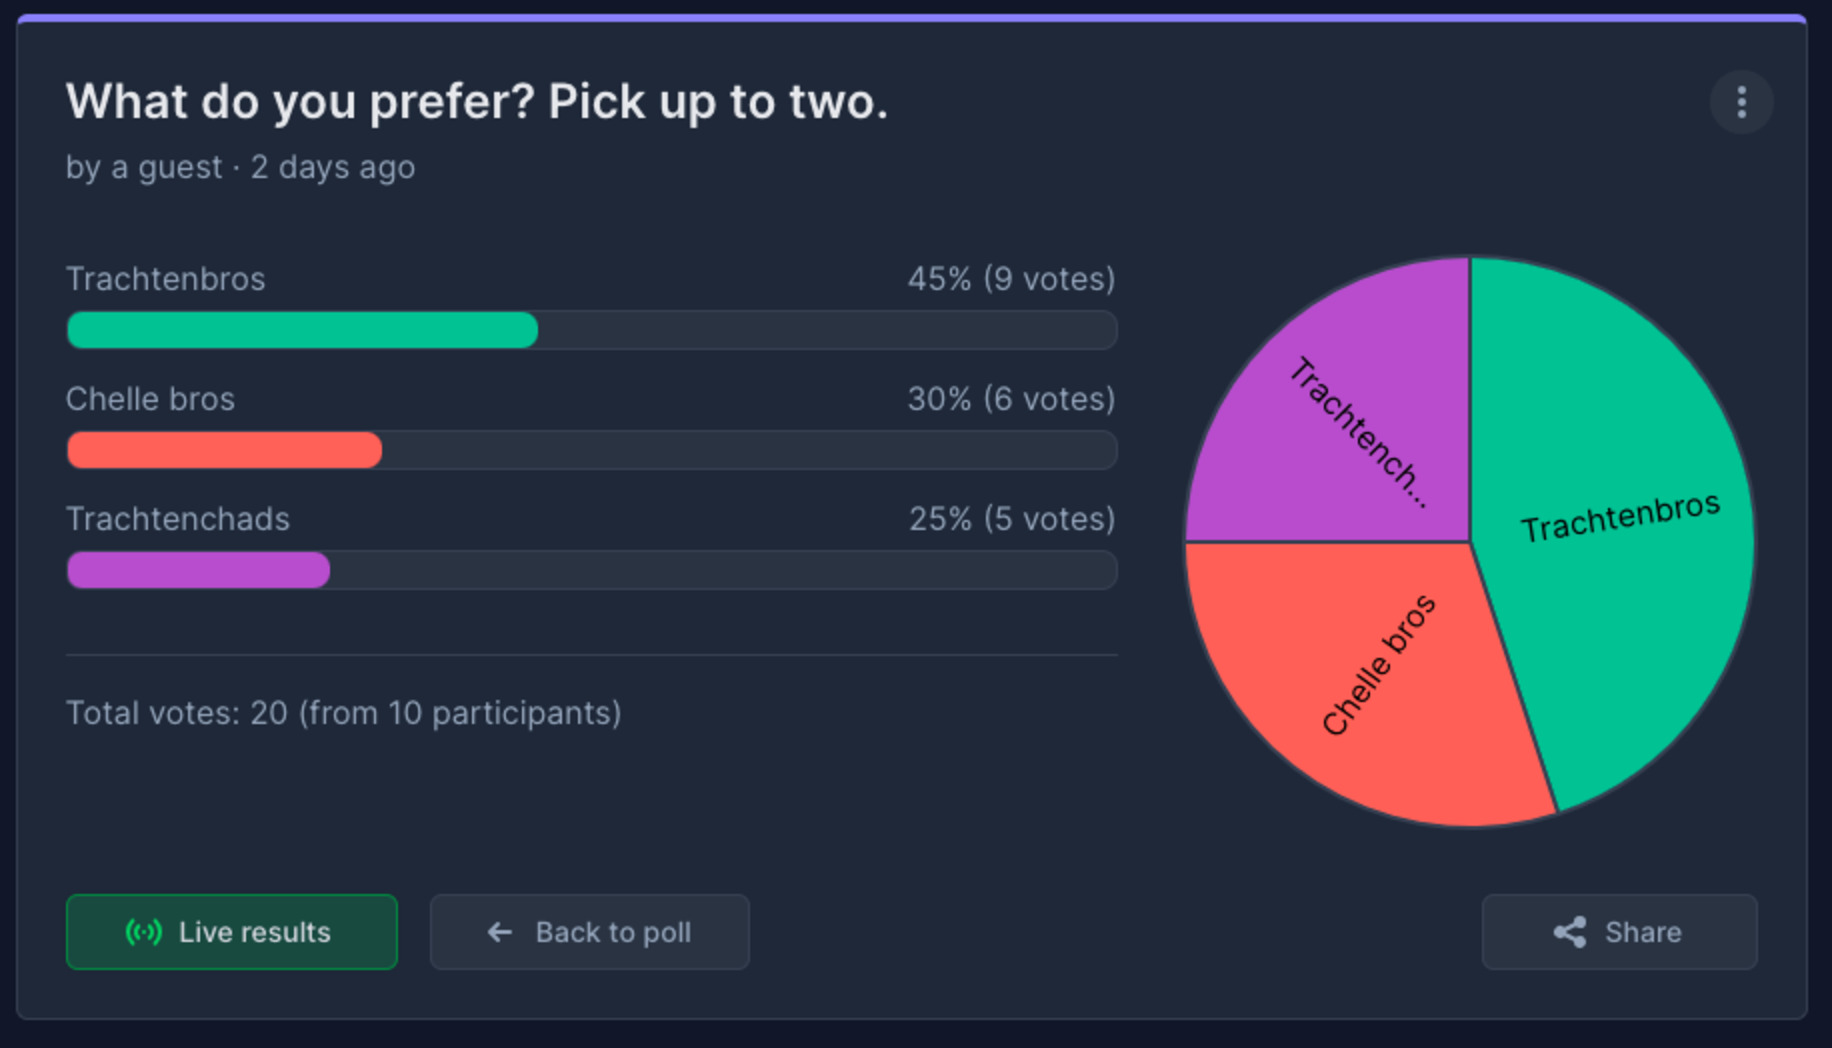Image resolution: width=1832 pixels, height=1048 pixels.
Task: Share the poll results
Action: tap(1620, 932)
